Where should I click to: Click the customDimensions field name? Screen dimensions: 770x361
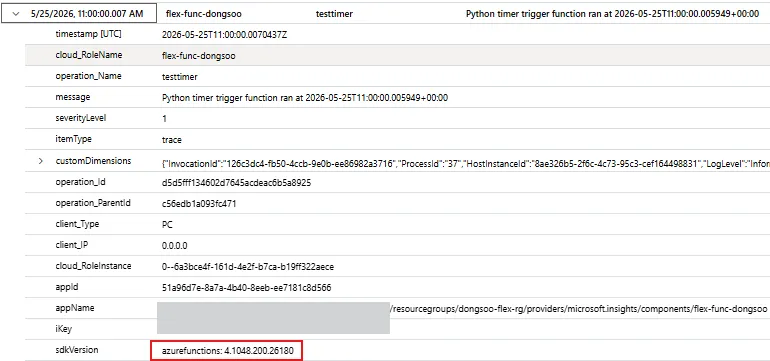[93, 161]
